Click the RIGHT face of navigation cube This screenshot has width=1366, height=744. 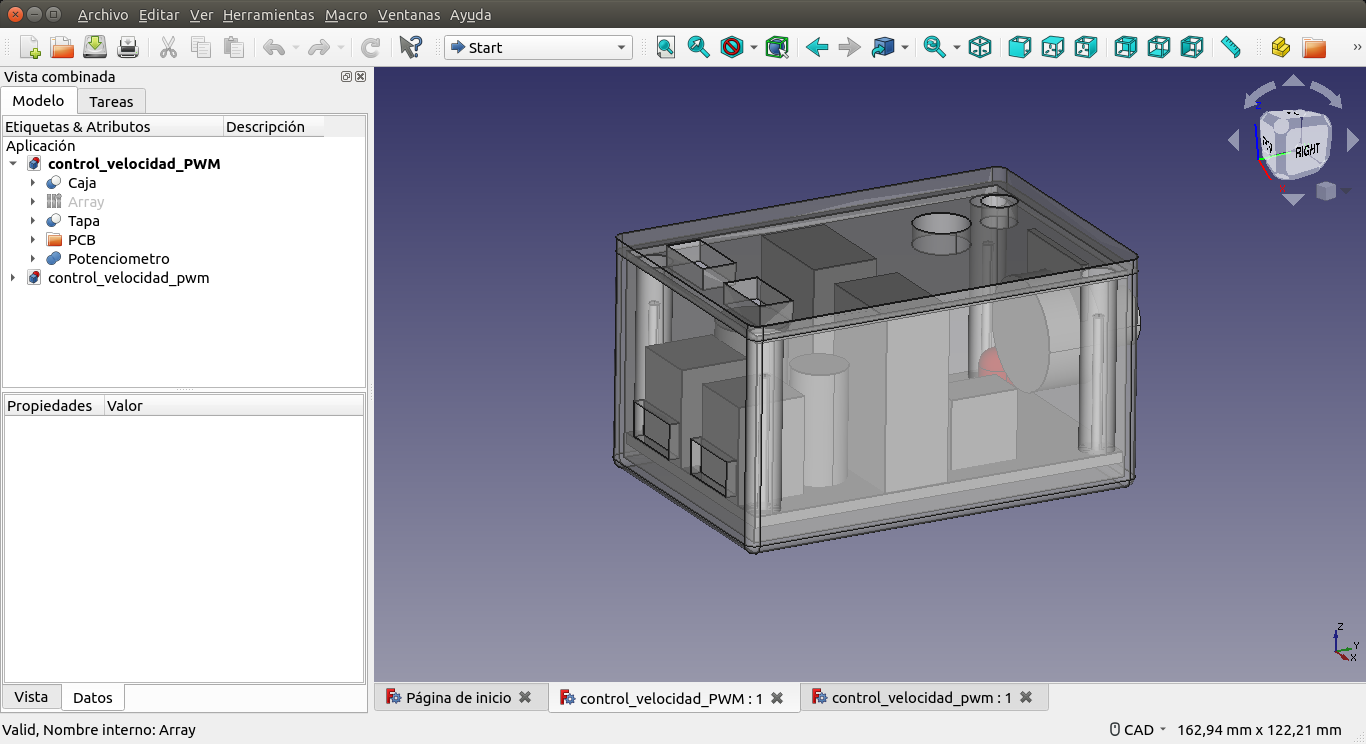tap(1306, 151)
